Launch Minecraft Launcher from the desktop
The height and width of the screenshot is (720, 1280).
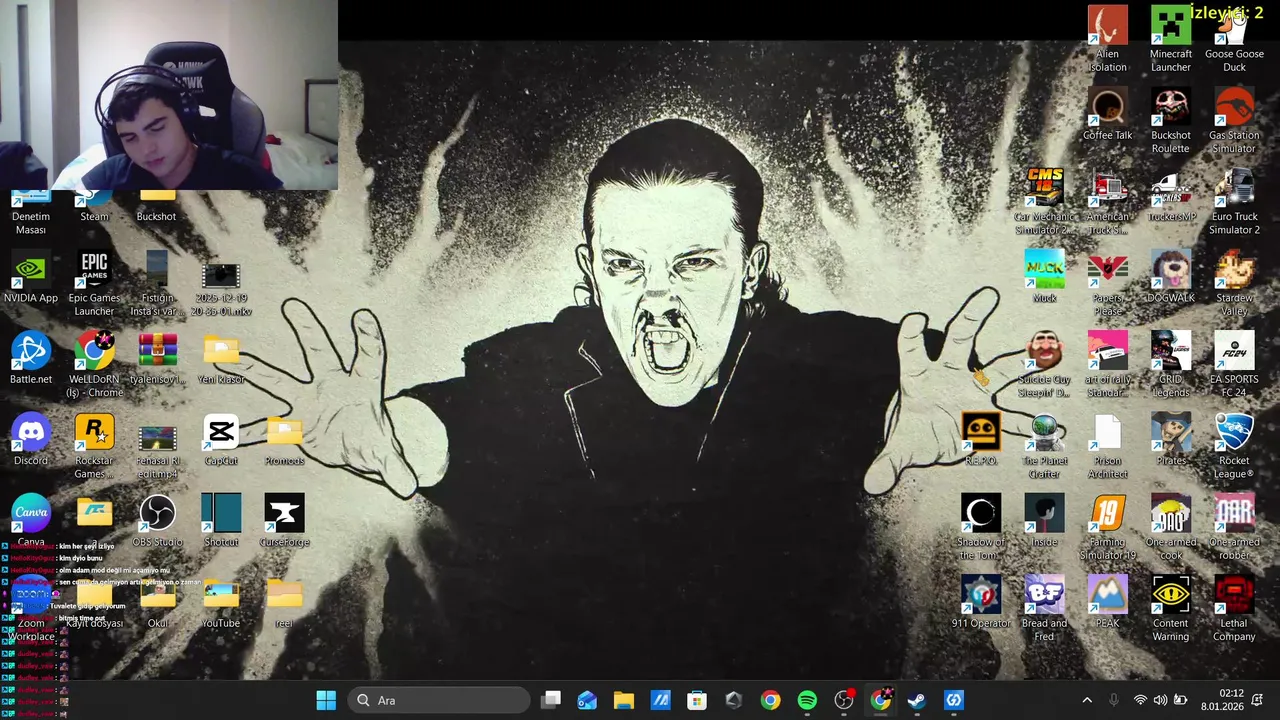(1170, 38)
